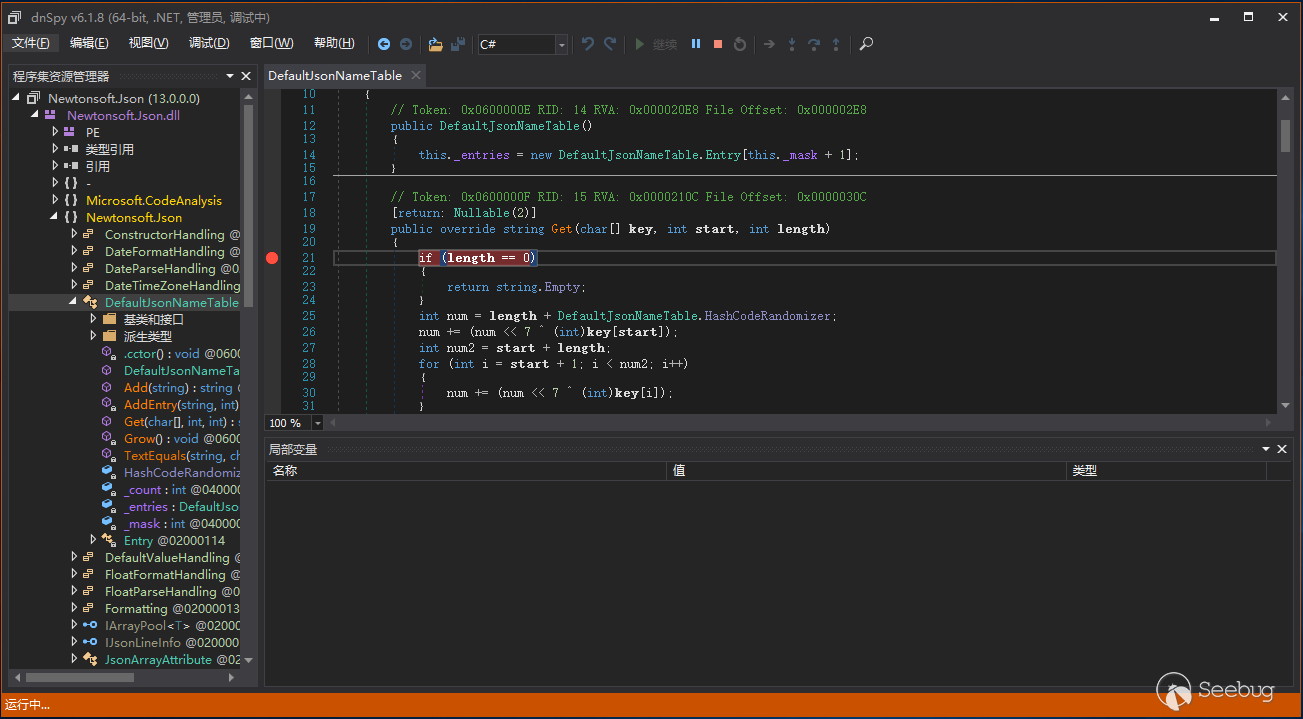Screen dimensions: 1303x719
Task: Close the 局部变量 locals panel
Action: (1282, 450)
